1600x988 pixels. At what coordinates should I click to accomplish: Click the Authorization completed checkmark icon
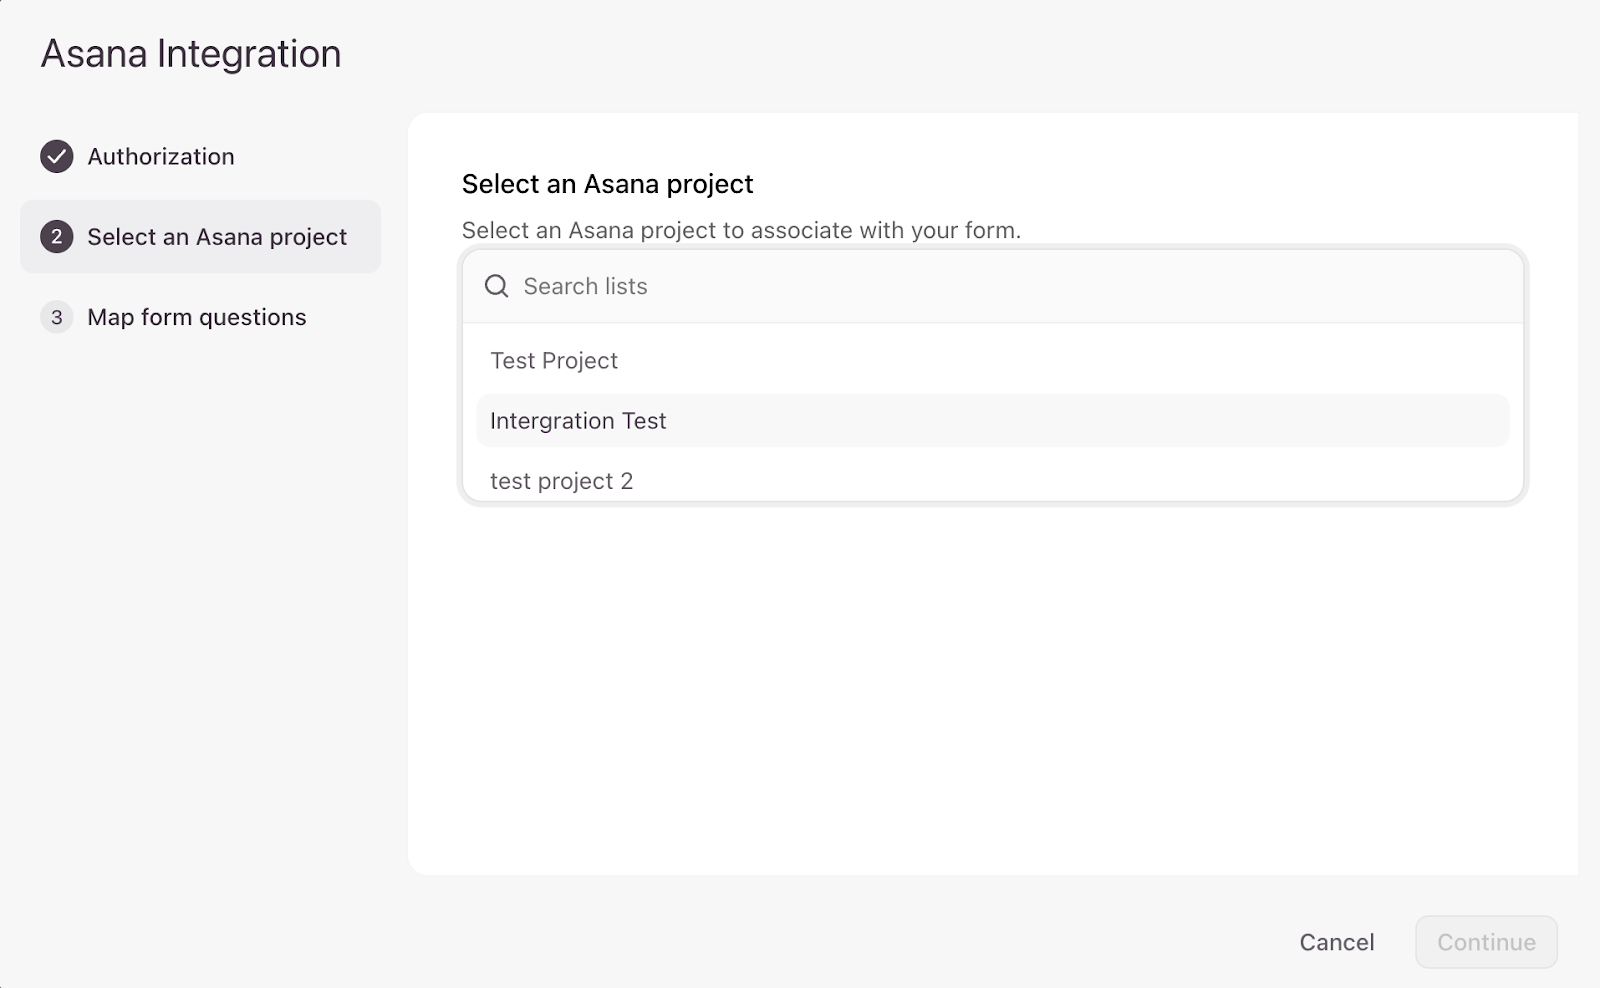point(57,157)
